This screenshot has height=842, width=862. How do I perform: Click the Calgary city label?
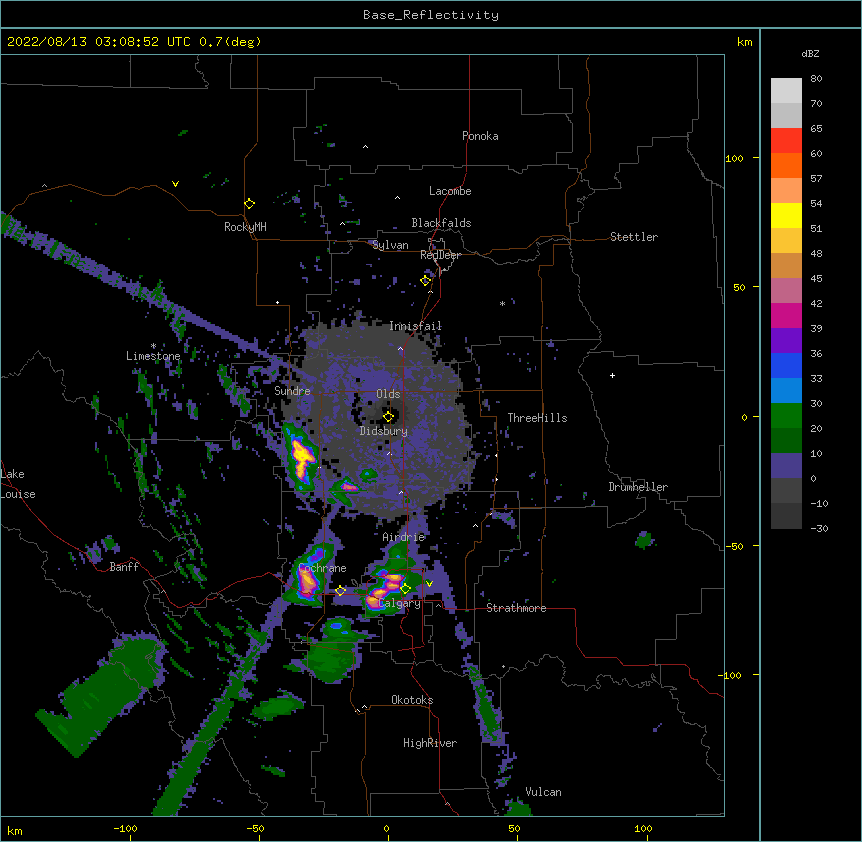(400, 603)
